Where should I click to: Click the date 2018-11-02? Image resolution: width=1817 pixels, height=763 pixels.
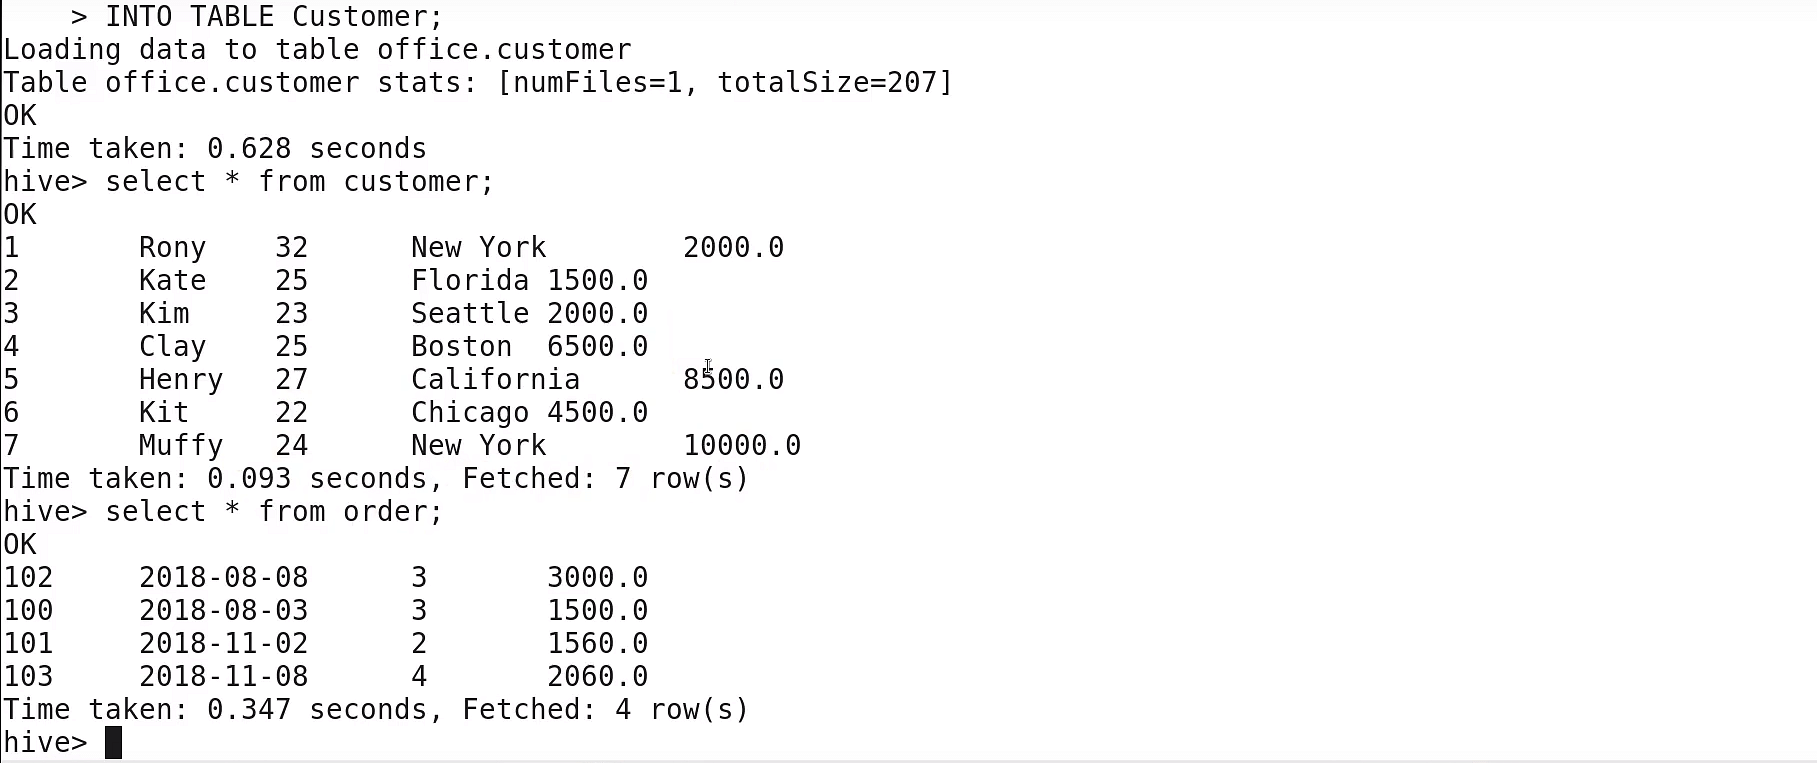click(224, 644)
